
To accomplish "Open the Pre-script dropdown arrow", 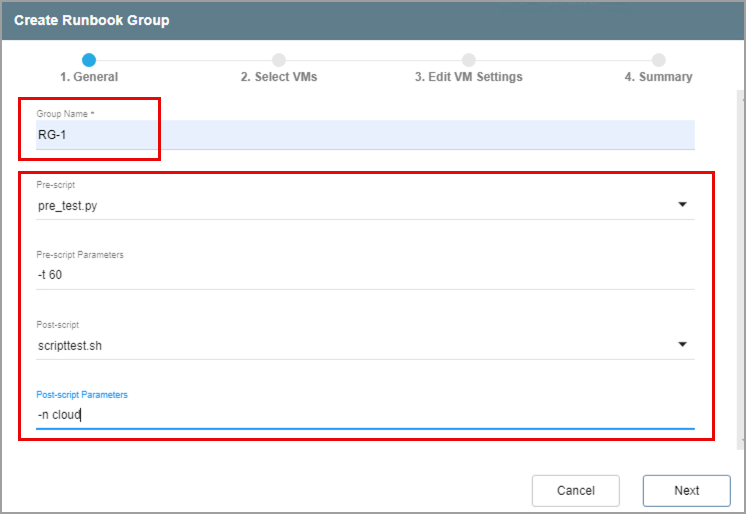I will [x=682, y=205].
